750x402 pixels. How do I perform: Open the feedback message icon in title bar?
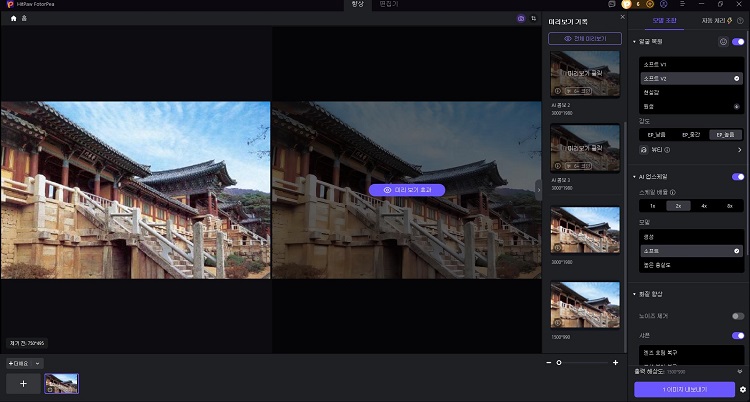(612, 4)
